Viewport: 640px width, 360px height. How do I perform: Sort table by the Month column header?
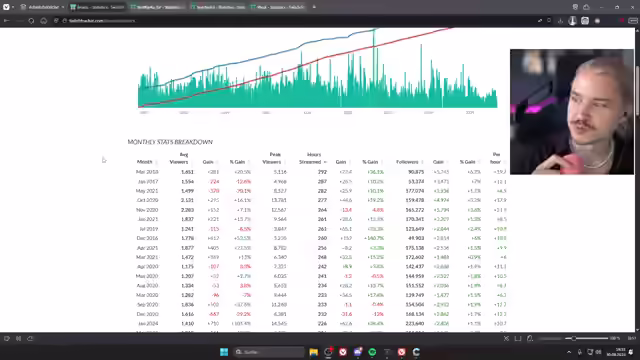(144, 162)
